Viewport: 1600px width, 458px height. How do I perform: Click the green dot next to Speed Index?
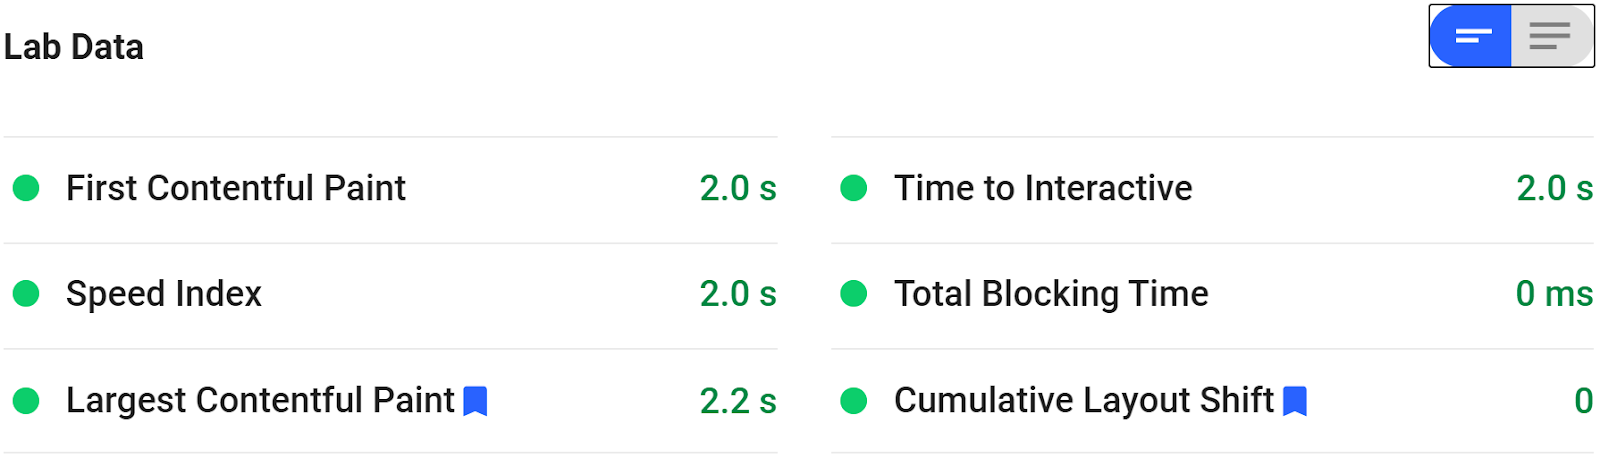pyautogui.click(x=26, y=294)
